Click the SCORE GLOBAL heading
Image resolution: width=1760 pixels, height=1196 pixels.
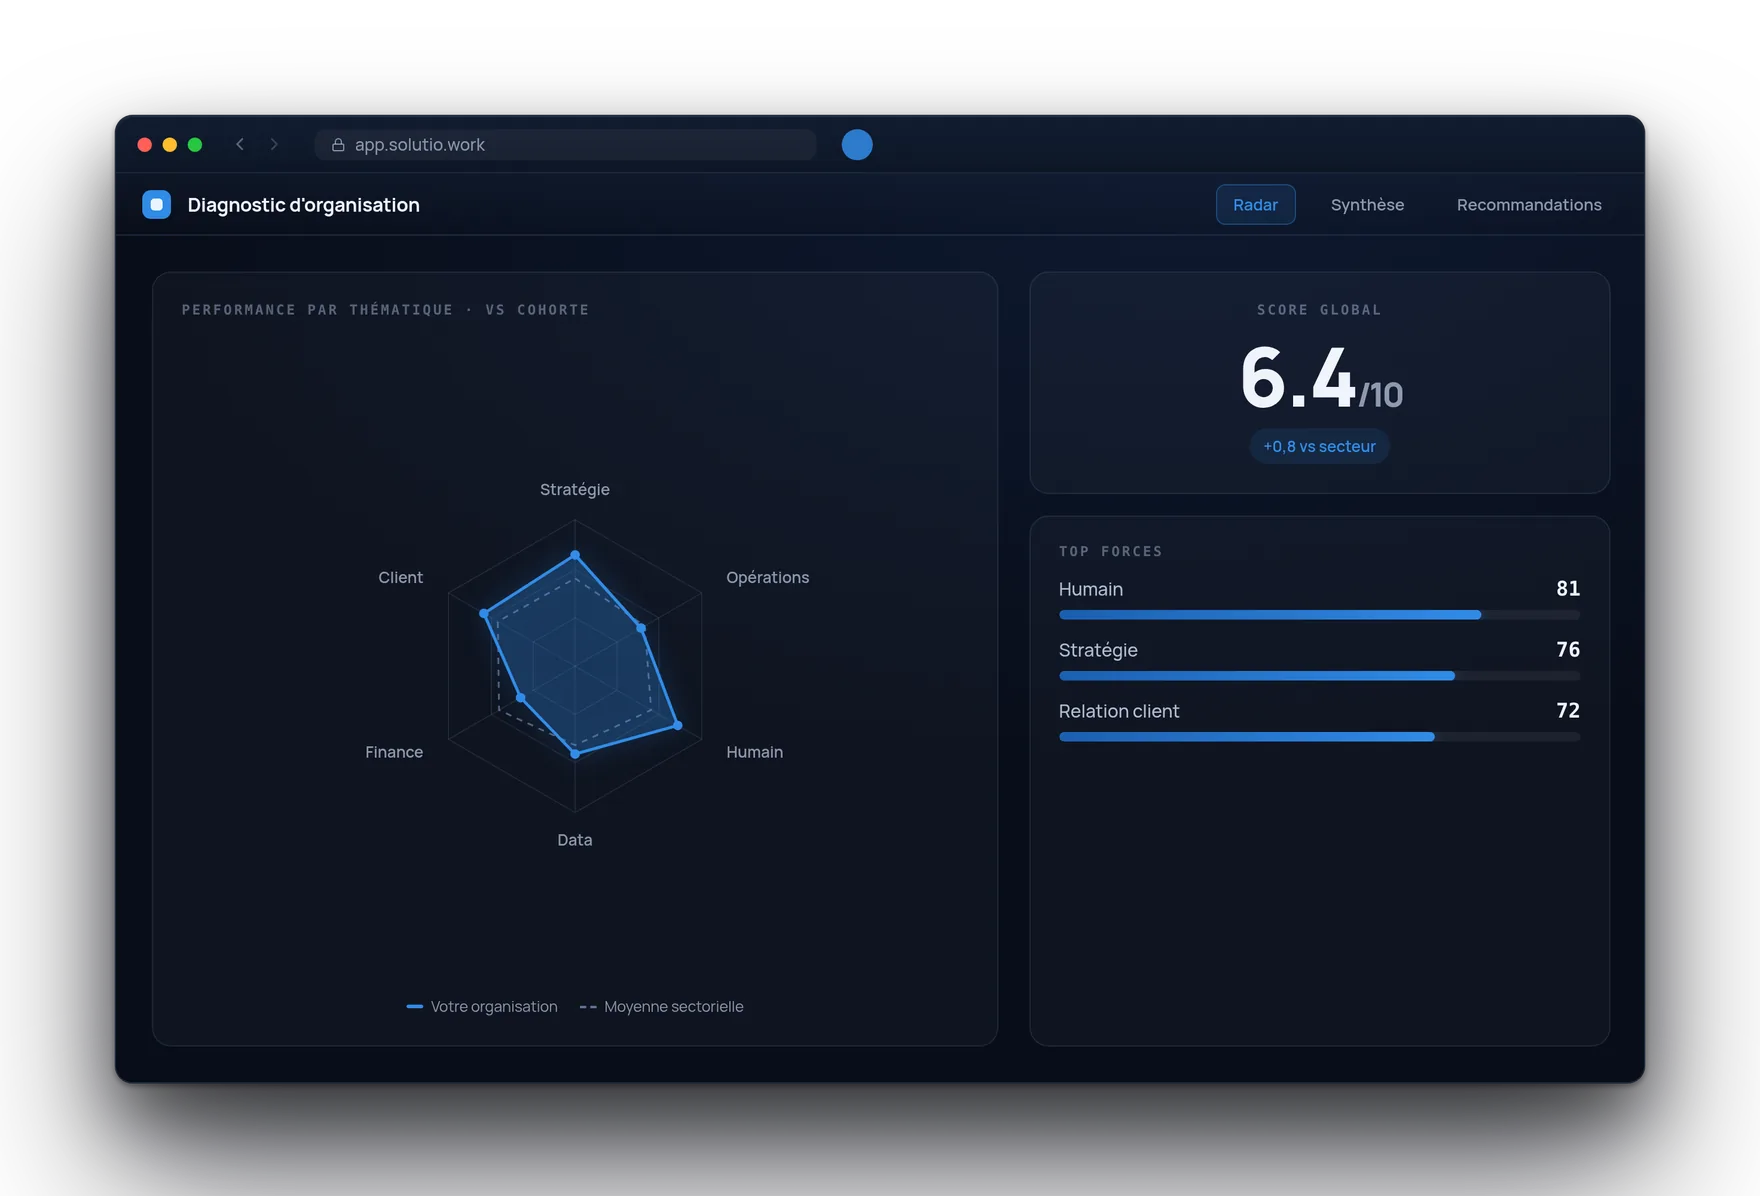1319,310
